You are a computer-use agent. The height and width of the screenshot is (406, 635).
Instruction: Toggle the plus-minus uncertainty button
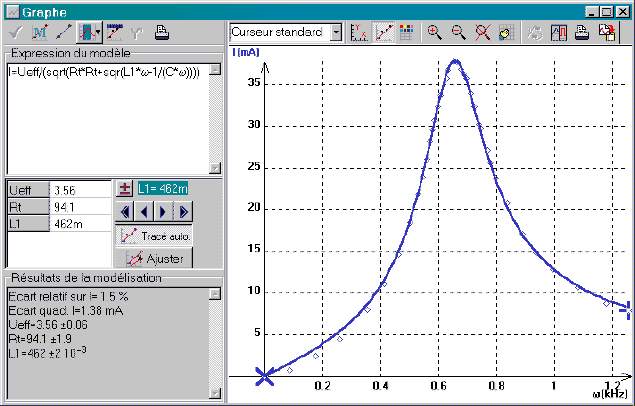(x=124, y=188)
